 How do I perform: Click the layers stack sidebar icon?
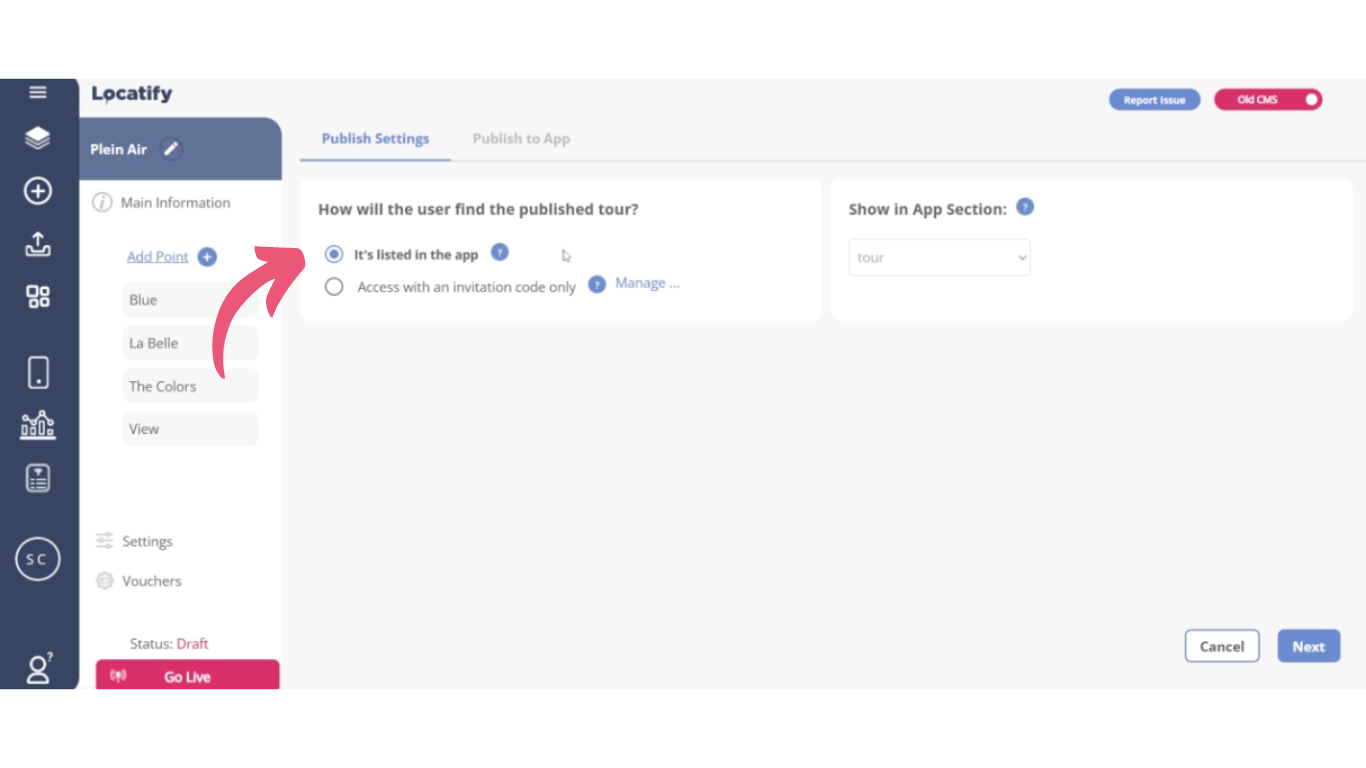(38, 138)
